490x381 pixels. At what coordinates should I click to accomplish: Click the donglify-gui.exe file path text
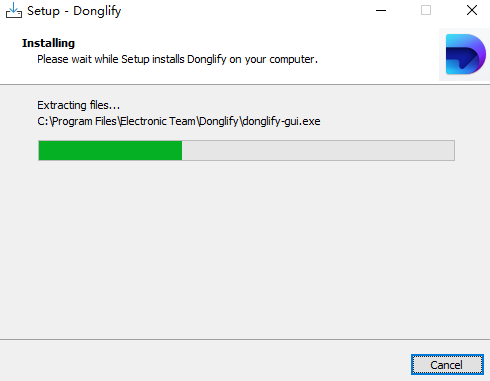pyautogui.click(x=179, y=121)
